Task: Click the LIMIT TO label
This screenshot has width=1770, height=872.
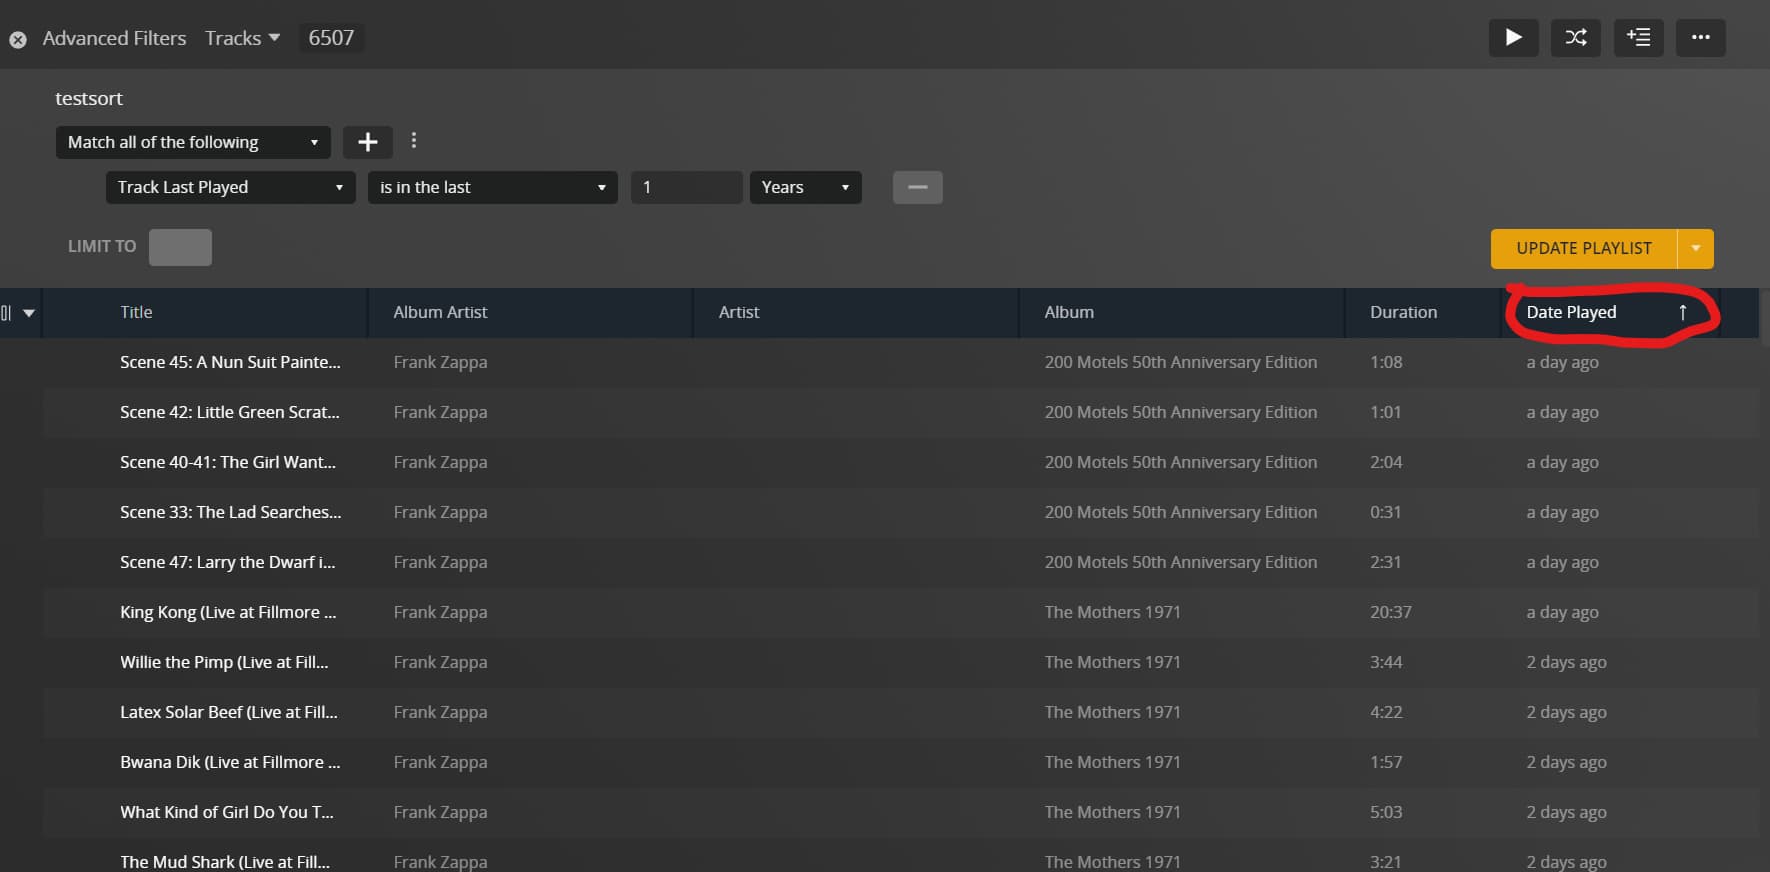Action: (102, 246)
